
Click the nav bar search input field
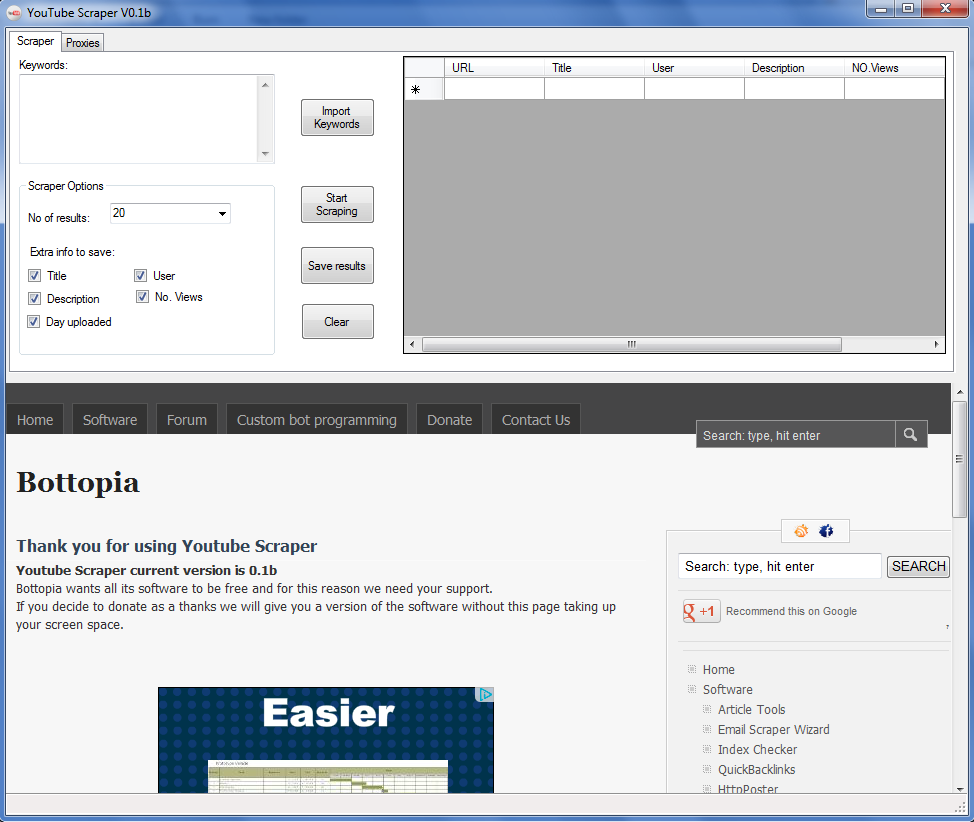[796, 435]
